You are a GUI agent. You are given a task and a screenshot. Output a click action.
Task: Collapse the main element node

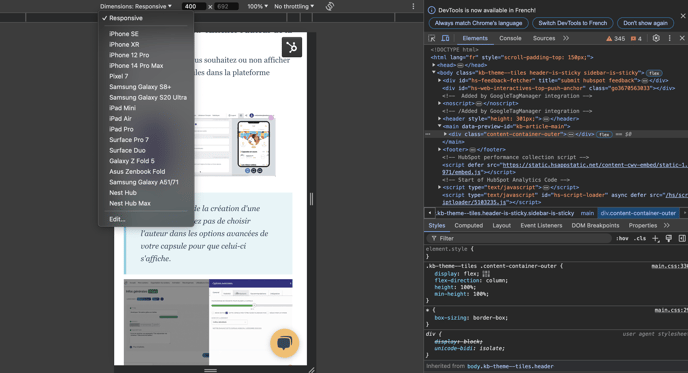pyautogui.click(x=440, y=126)
